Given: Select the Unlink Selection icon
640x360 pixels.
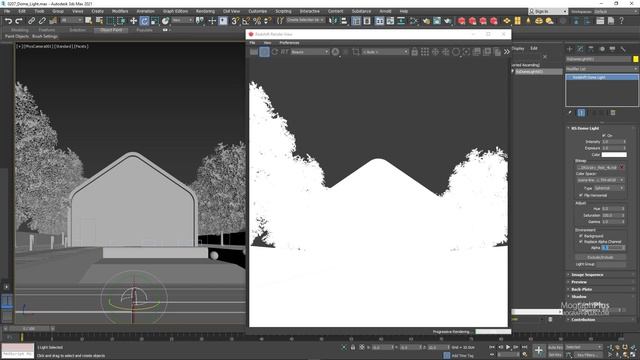Looking at the screenshot, I should pos(42,21).
